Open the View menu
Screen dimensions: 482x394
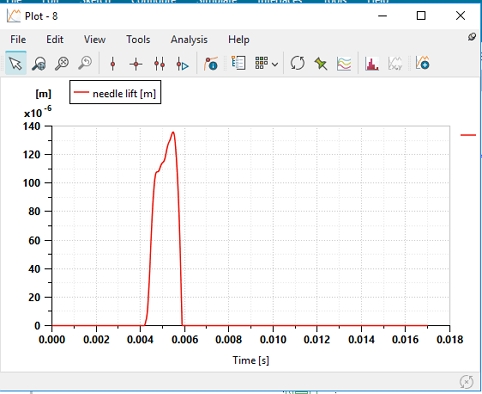tap(95, 39)
